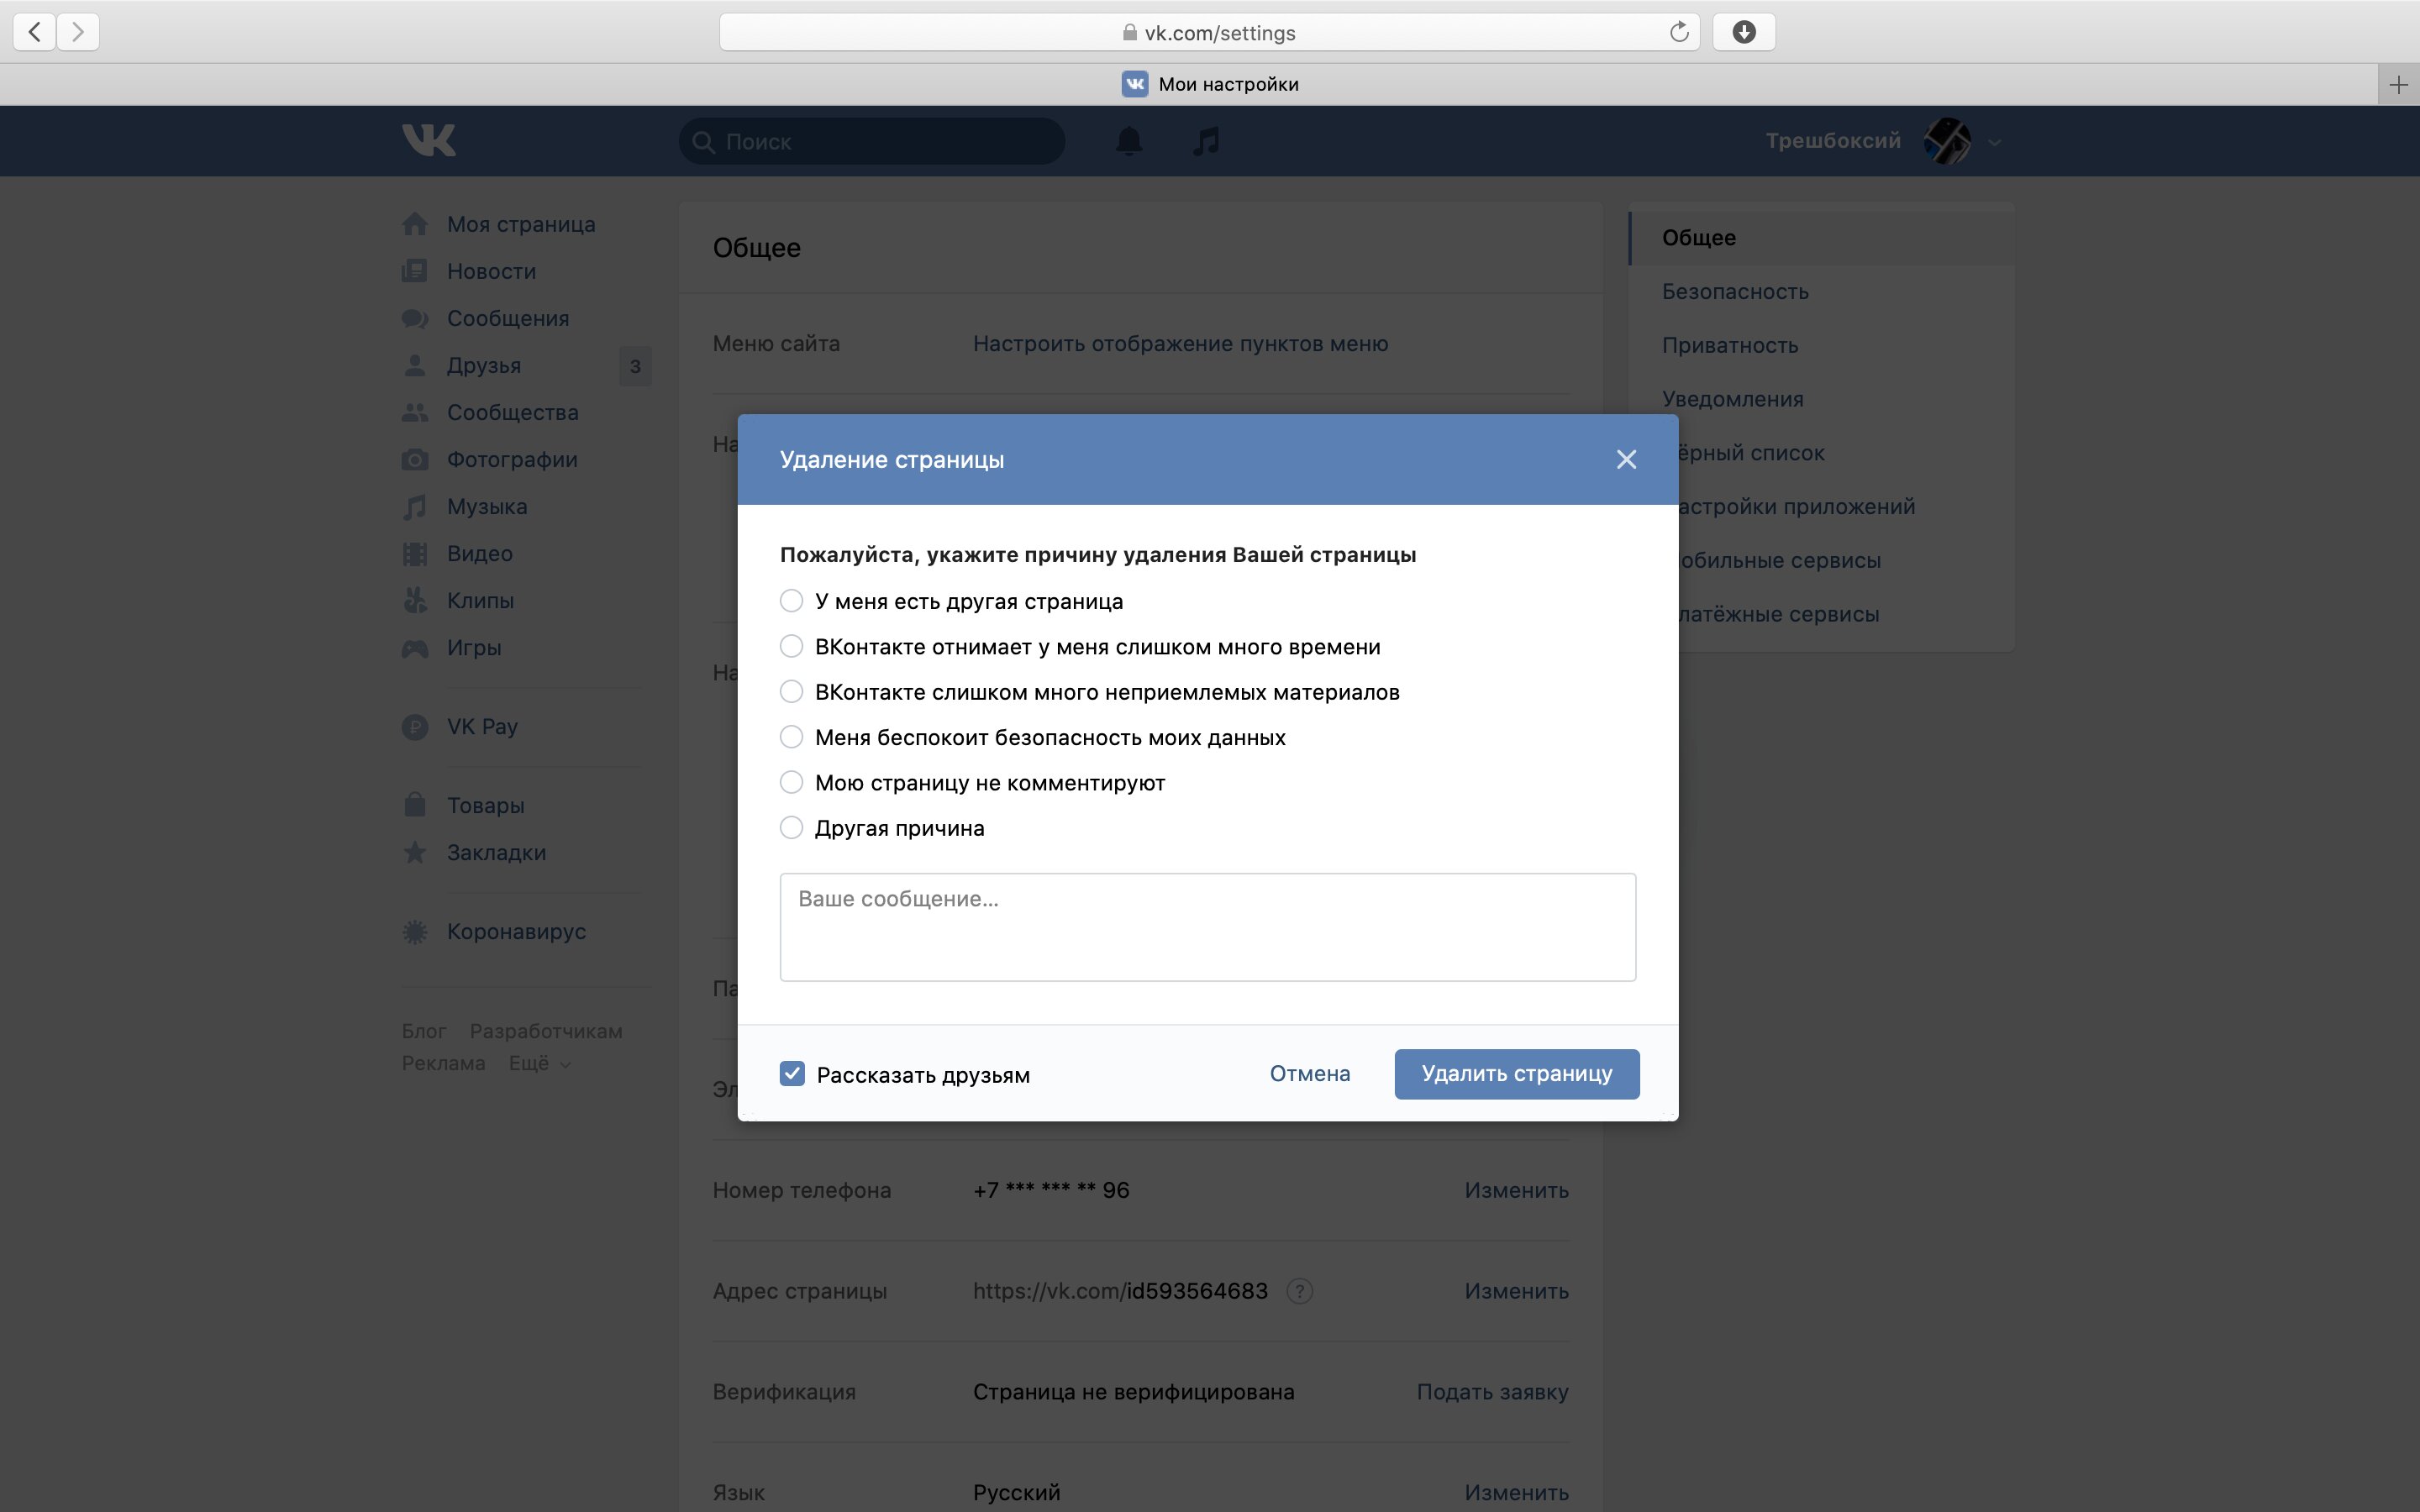The image size is (2420, 1512).
Task: Reload the page with the refresh icon
Action: (x=1679, y=32)
